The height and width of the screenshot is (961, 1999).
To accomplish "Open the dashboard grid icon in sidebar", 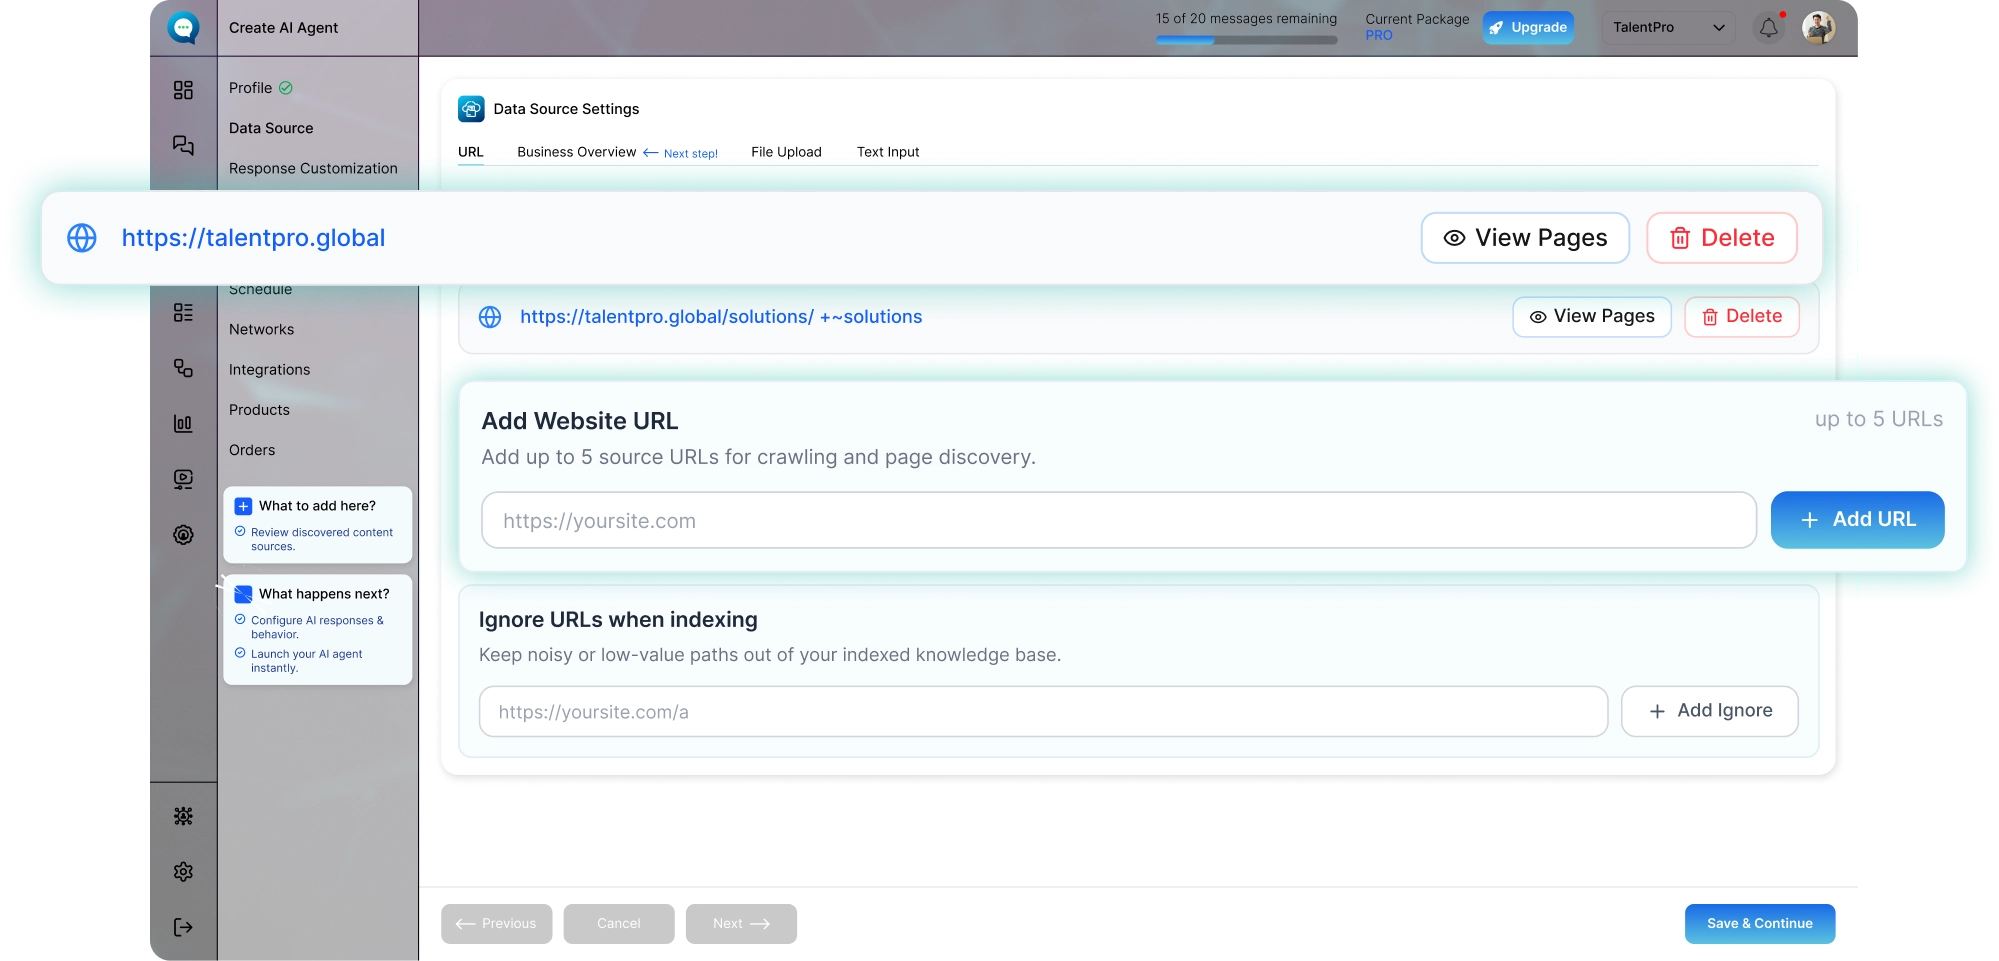I will 183,90.
